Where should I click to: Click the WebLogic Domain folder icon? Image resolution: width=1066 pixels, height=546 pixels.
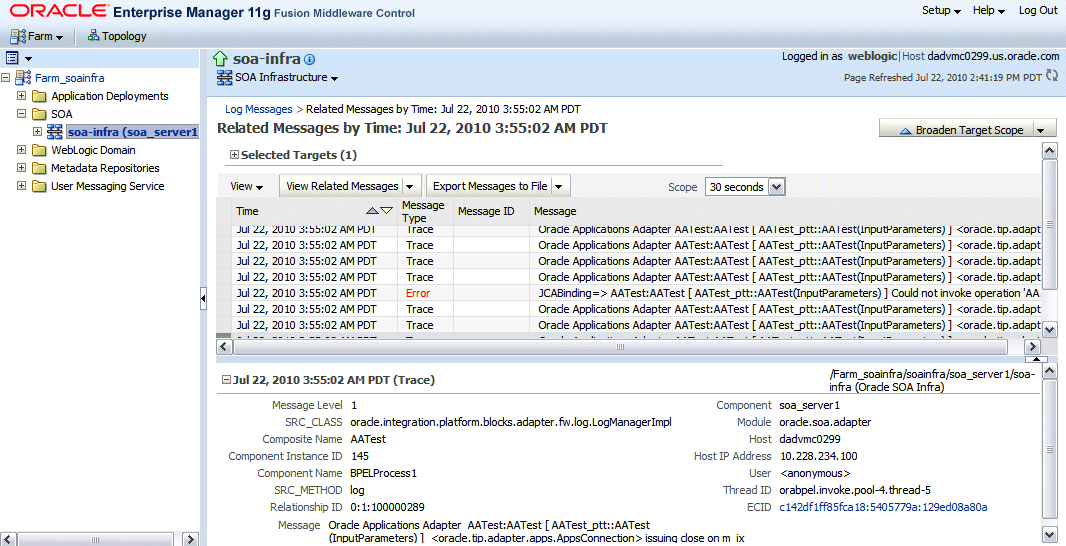click(x=39, y=150)
